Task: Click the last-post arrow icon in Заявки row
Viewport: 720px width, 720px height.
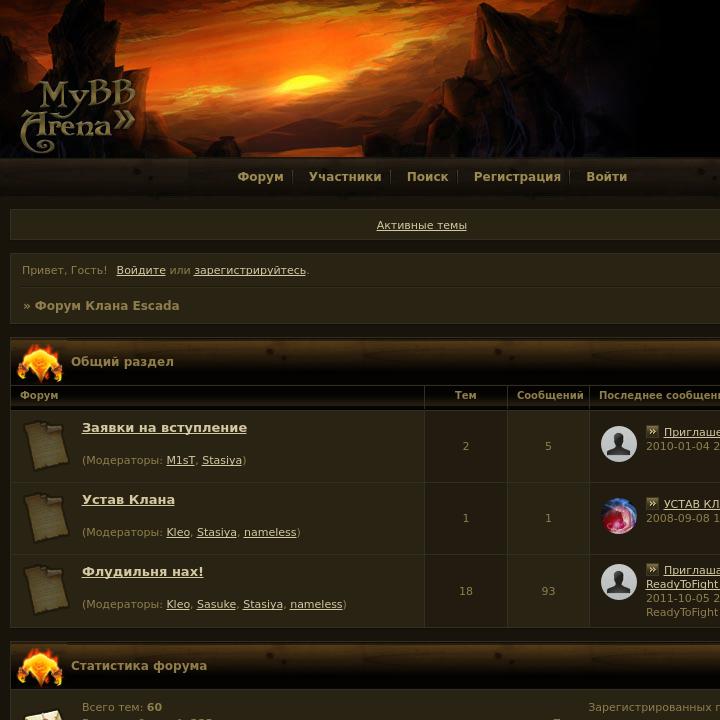Action: point(652,431)
